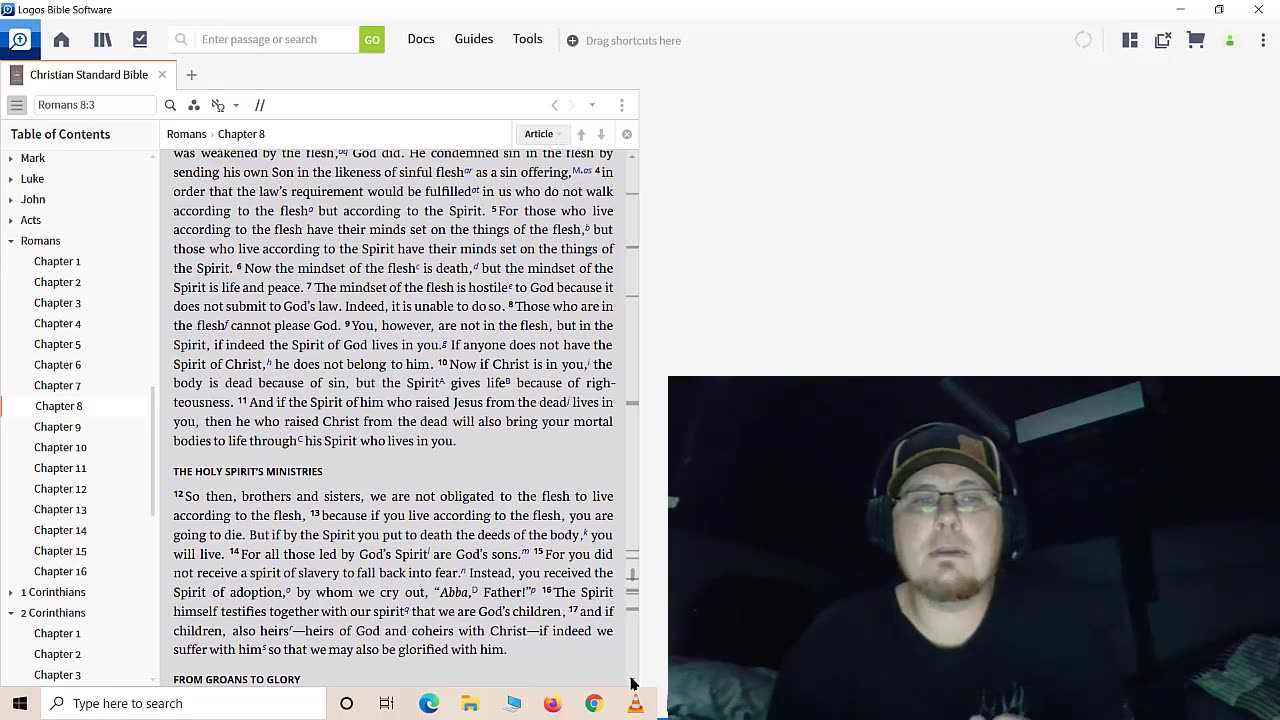The image size is (1280, 720).
Task: Click the search magnifier in the Bible panel toolbar
Action: [x=170, y=105]
